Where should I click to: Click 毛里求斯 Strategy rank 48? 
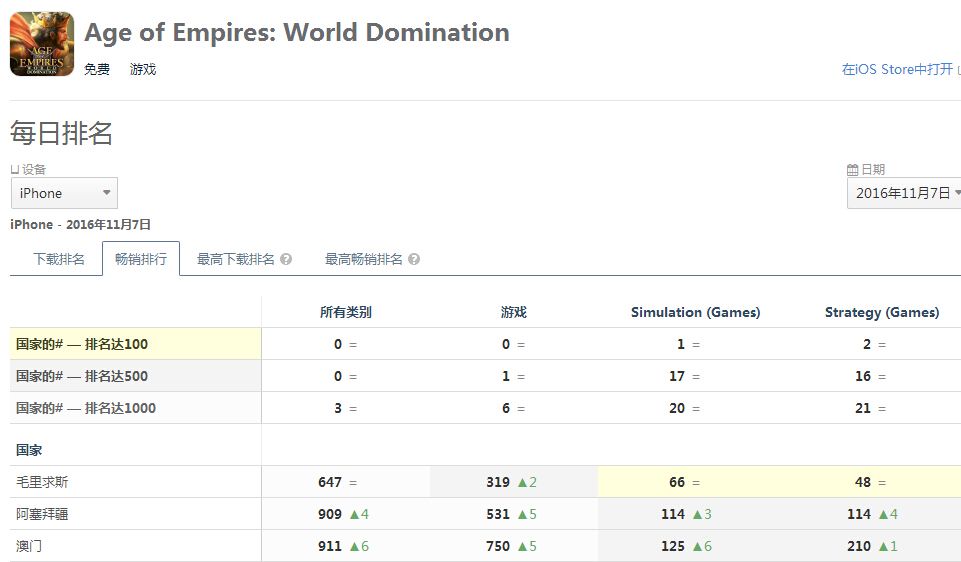tap(863, 482)
